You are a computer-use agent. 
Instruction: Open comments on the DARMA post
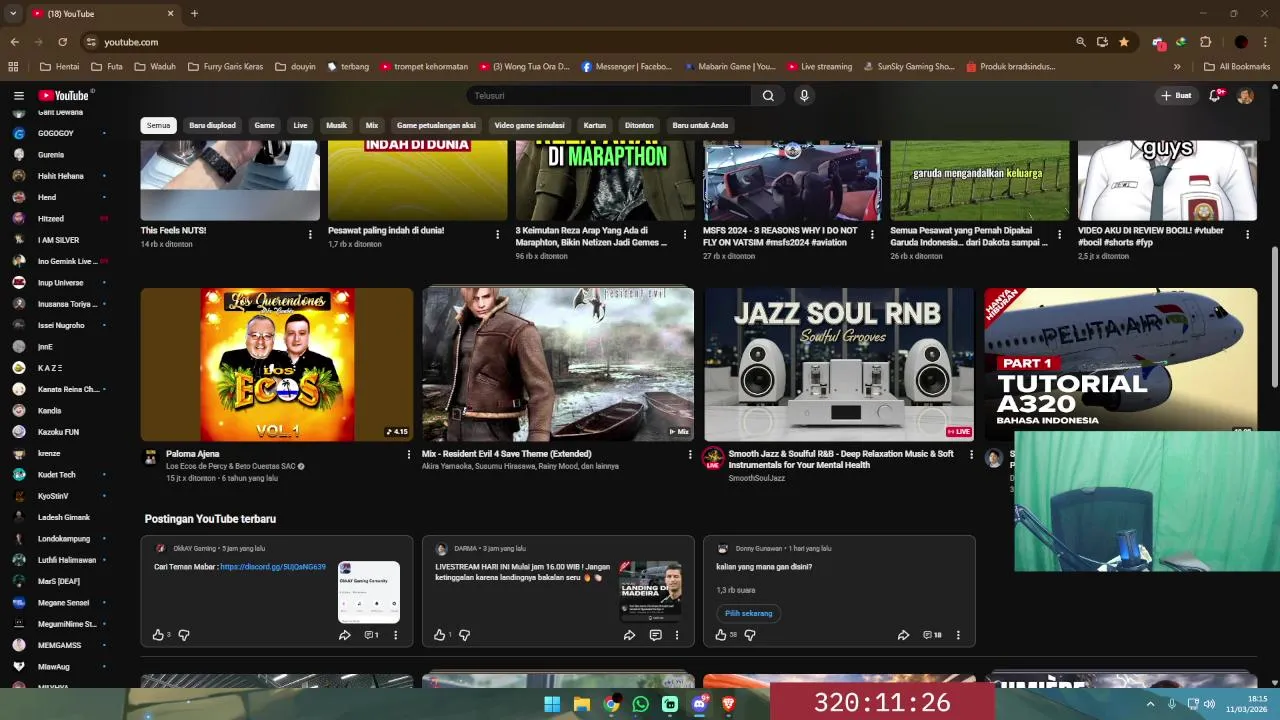(x=655, y=635)
